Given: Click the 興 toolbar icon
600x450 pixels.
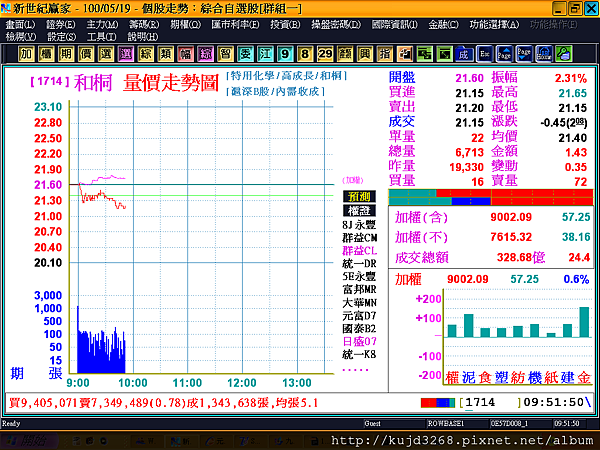Looking at the screenshot, I should [x=365, y=54].
